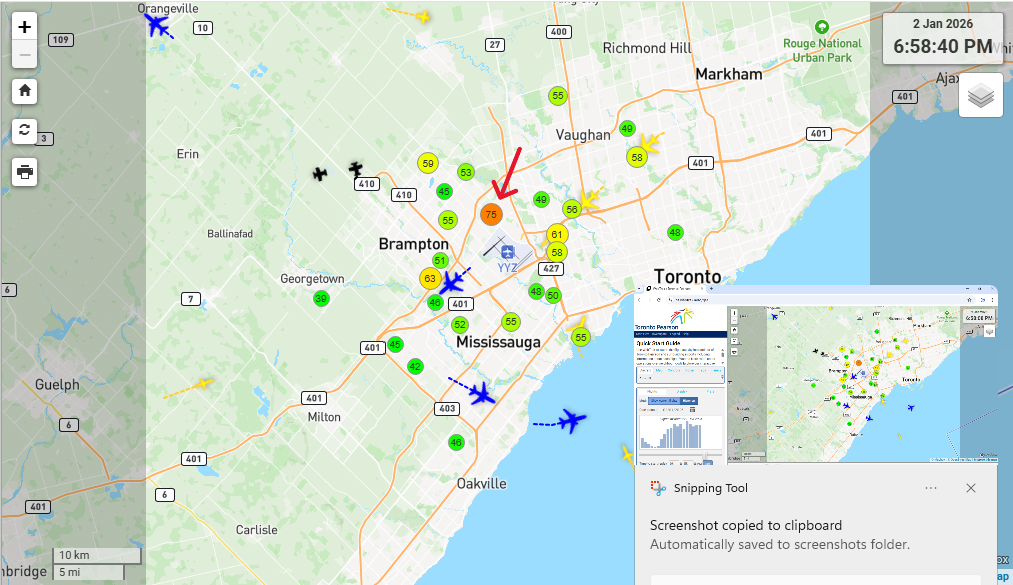This screenshot has height=585, width=1013.
Task: Open the screenshot thumbnail preview
Action: coord(816,374)
